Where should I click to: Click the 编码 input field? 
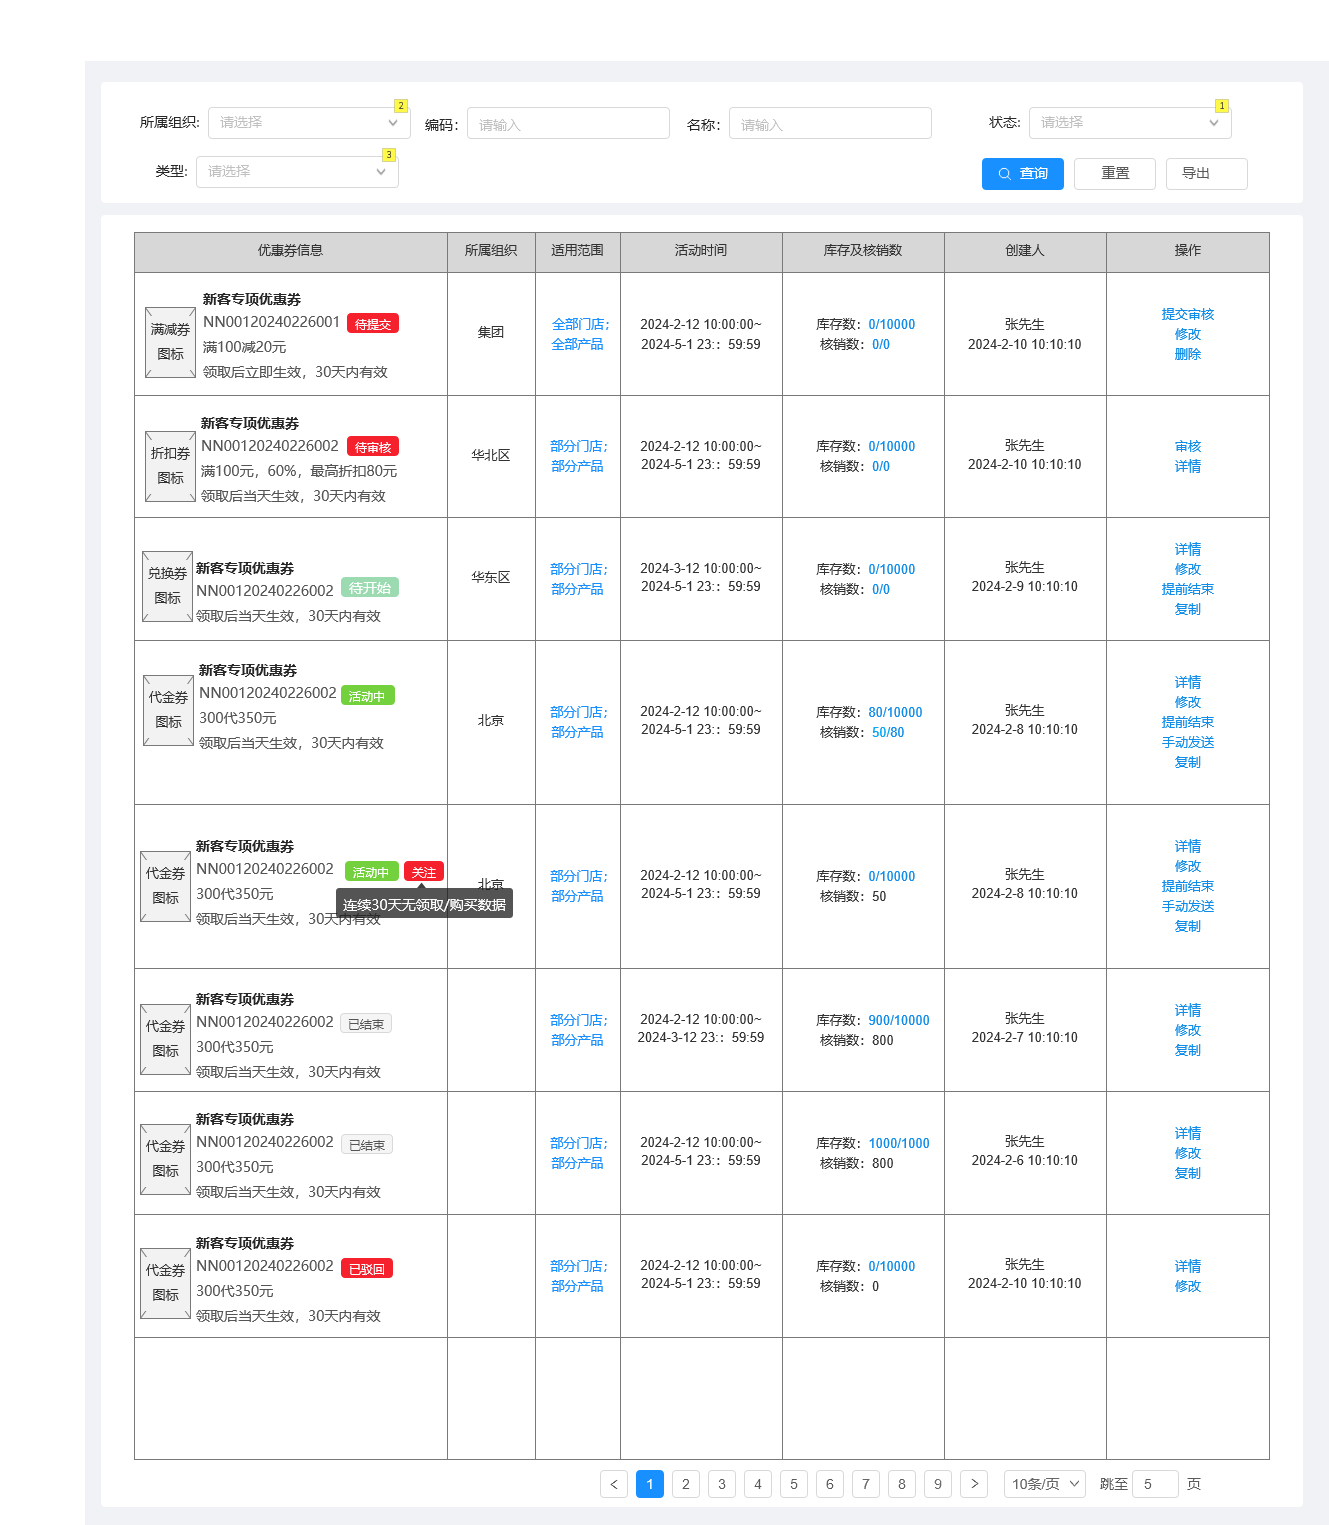[x=568, y=122]
